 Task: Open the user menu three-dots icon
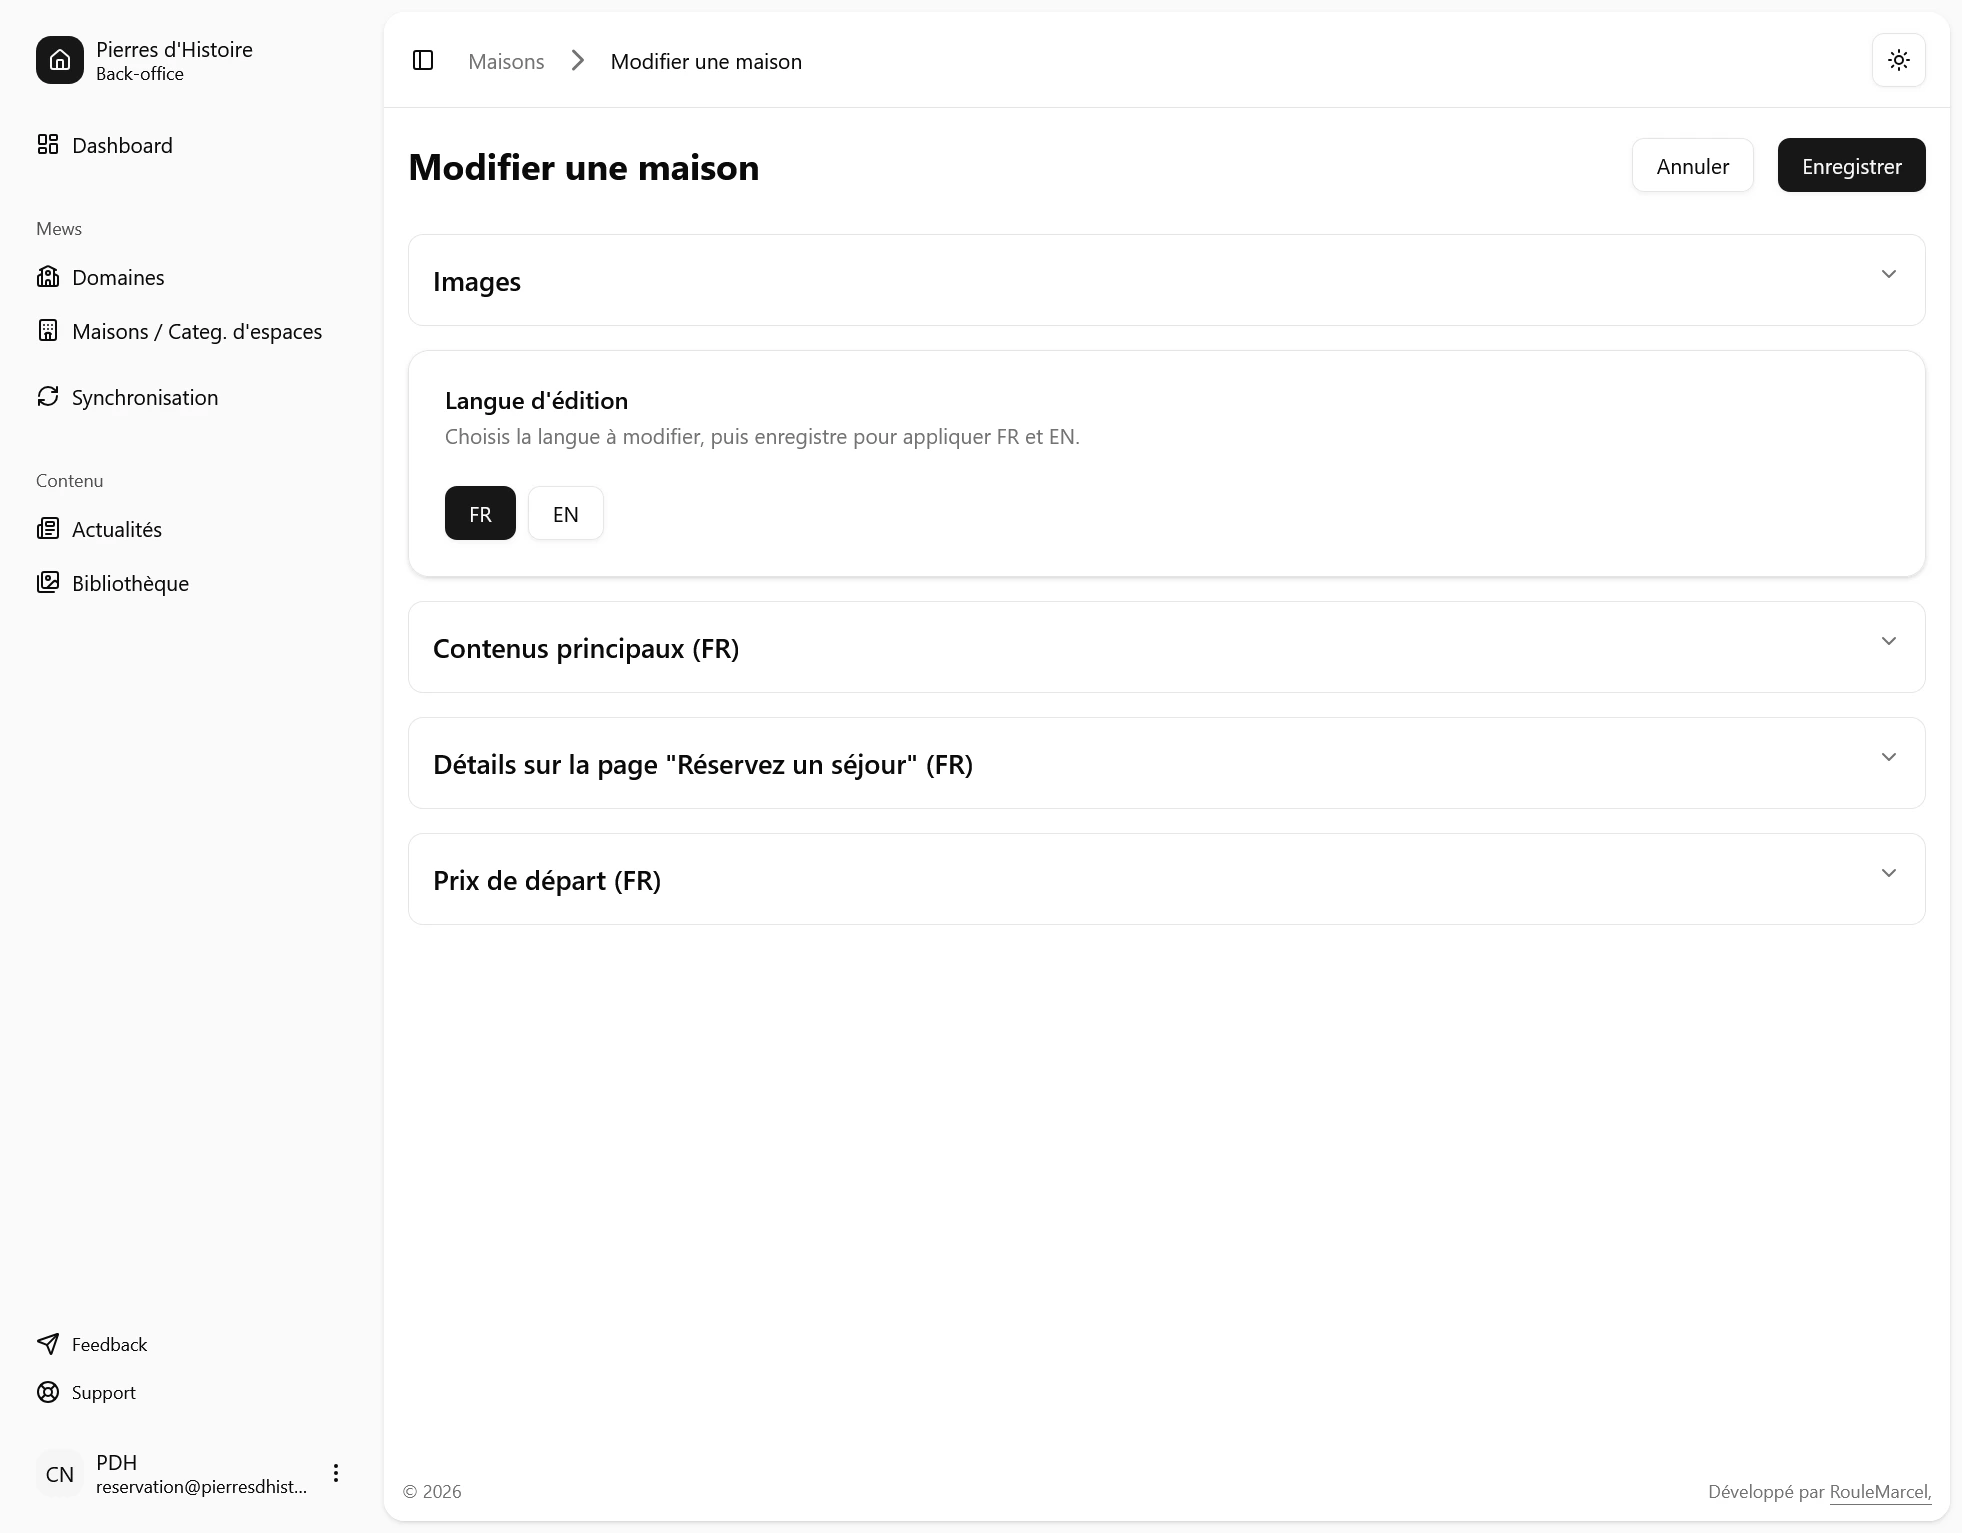(x=336, y=1473)
